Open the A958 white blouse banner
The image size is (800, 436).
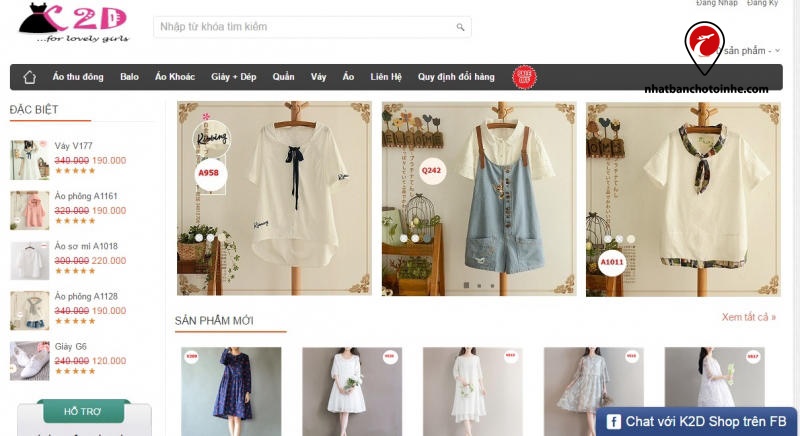(x=273, y=198)
